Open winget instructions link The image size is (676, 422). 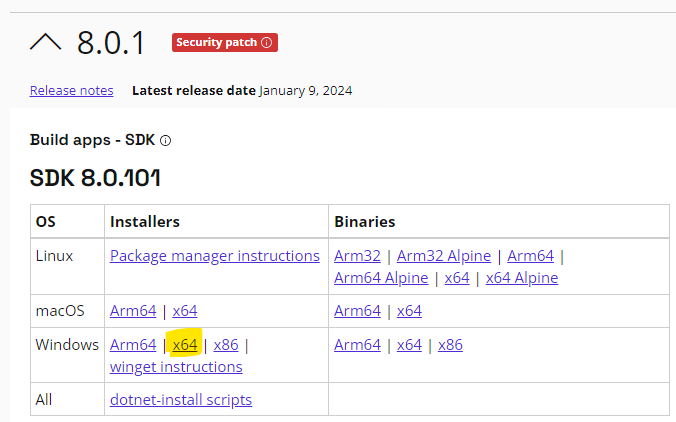[x=176, y=367]
